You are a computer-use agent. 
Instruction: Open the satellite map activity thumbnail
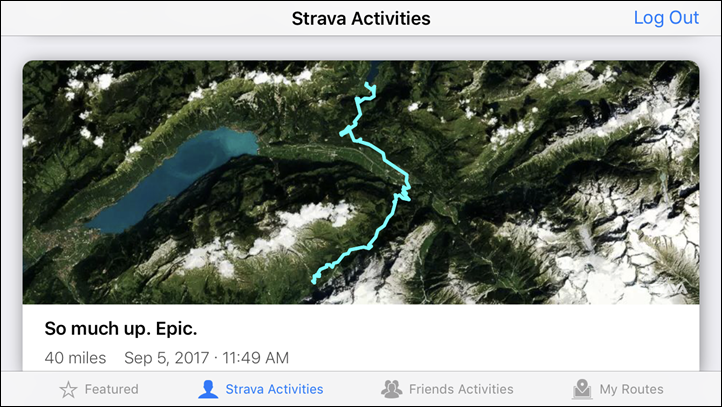coord(361,182)
